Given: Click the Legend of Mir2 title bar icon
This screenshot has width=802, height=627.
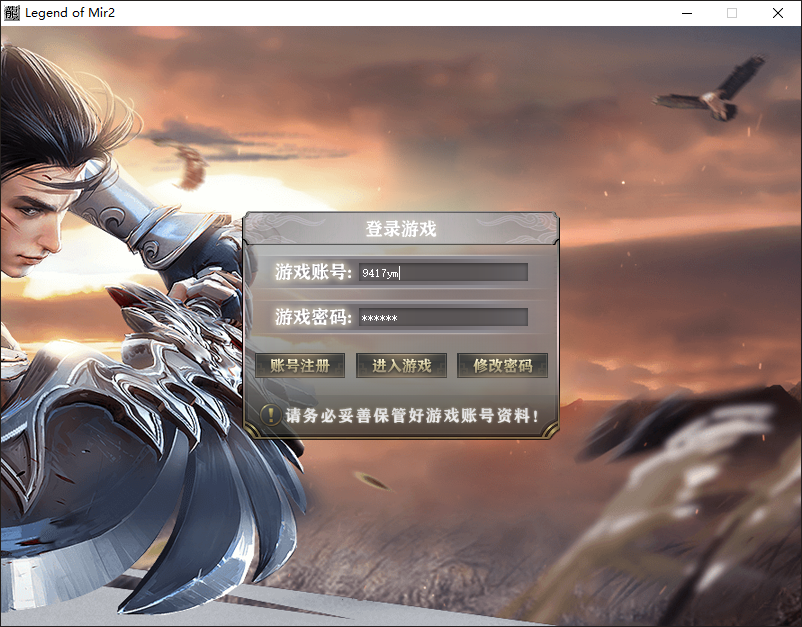Looking at the screenshot, I should click(13, 13).
